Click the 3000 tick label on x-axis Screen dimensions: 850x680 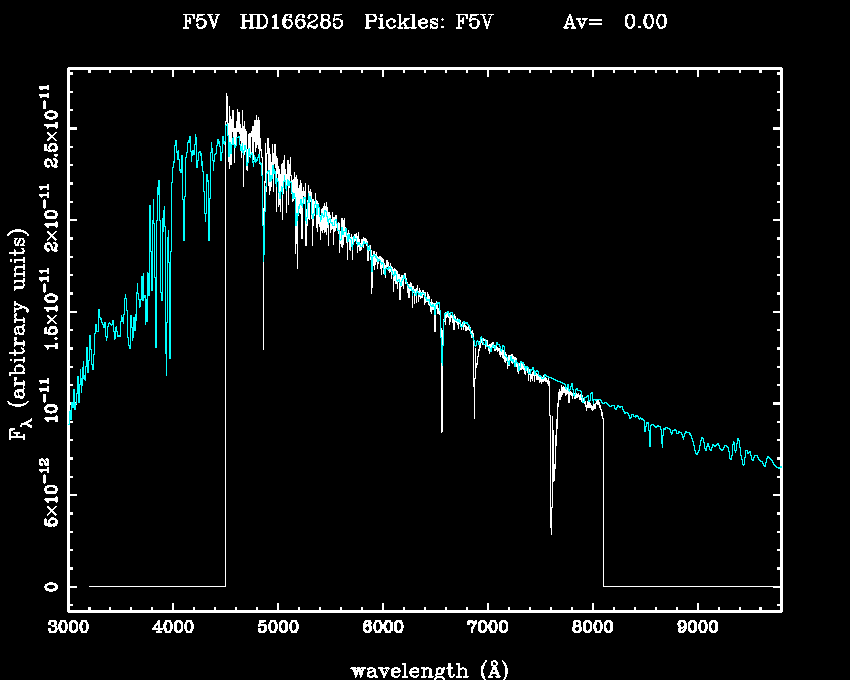tap(68, 629)
